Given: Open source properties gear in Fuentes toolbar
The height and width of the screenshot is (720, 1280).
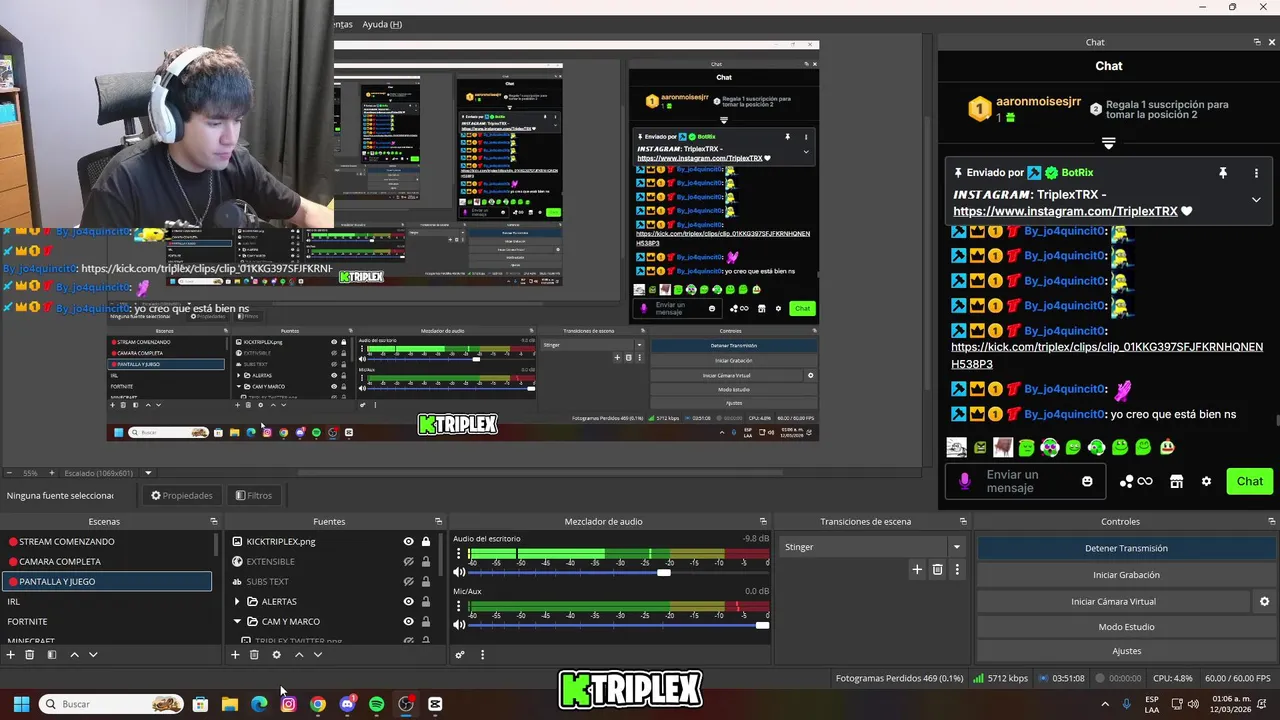Looking at the screenshot, I should [277, 655].
